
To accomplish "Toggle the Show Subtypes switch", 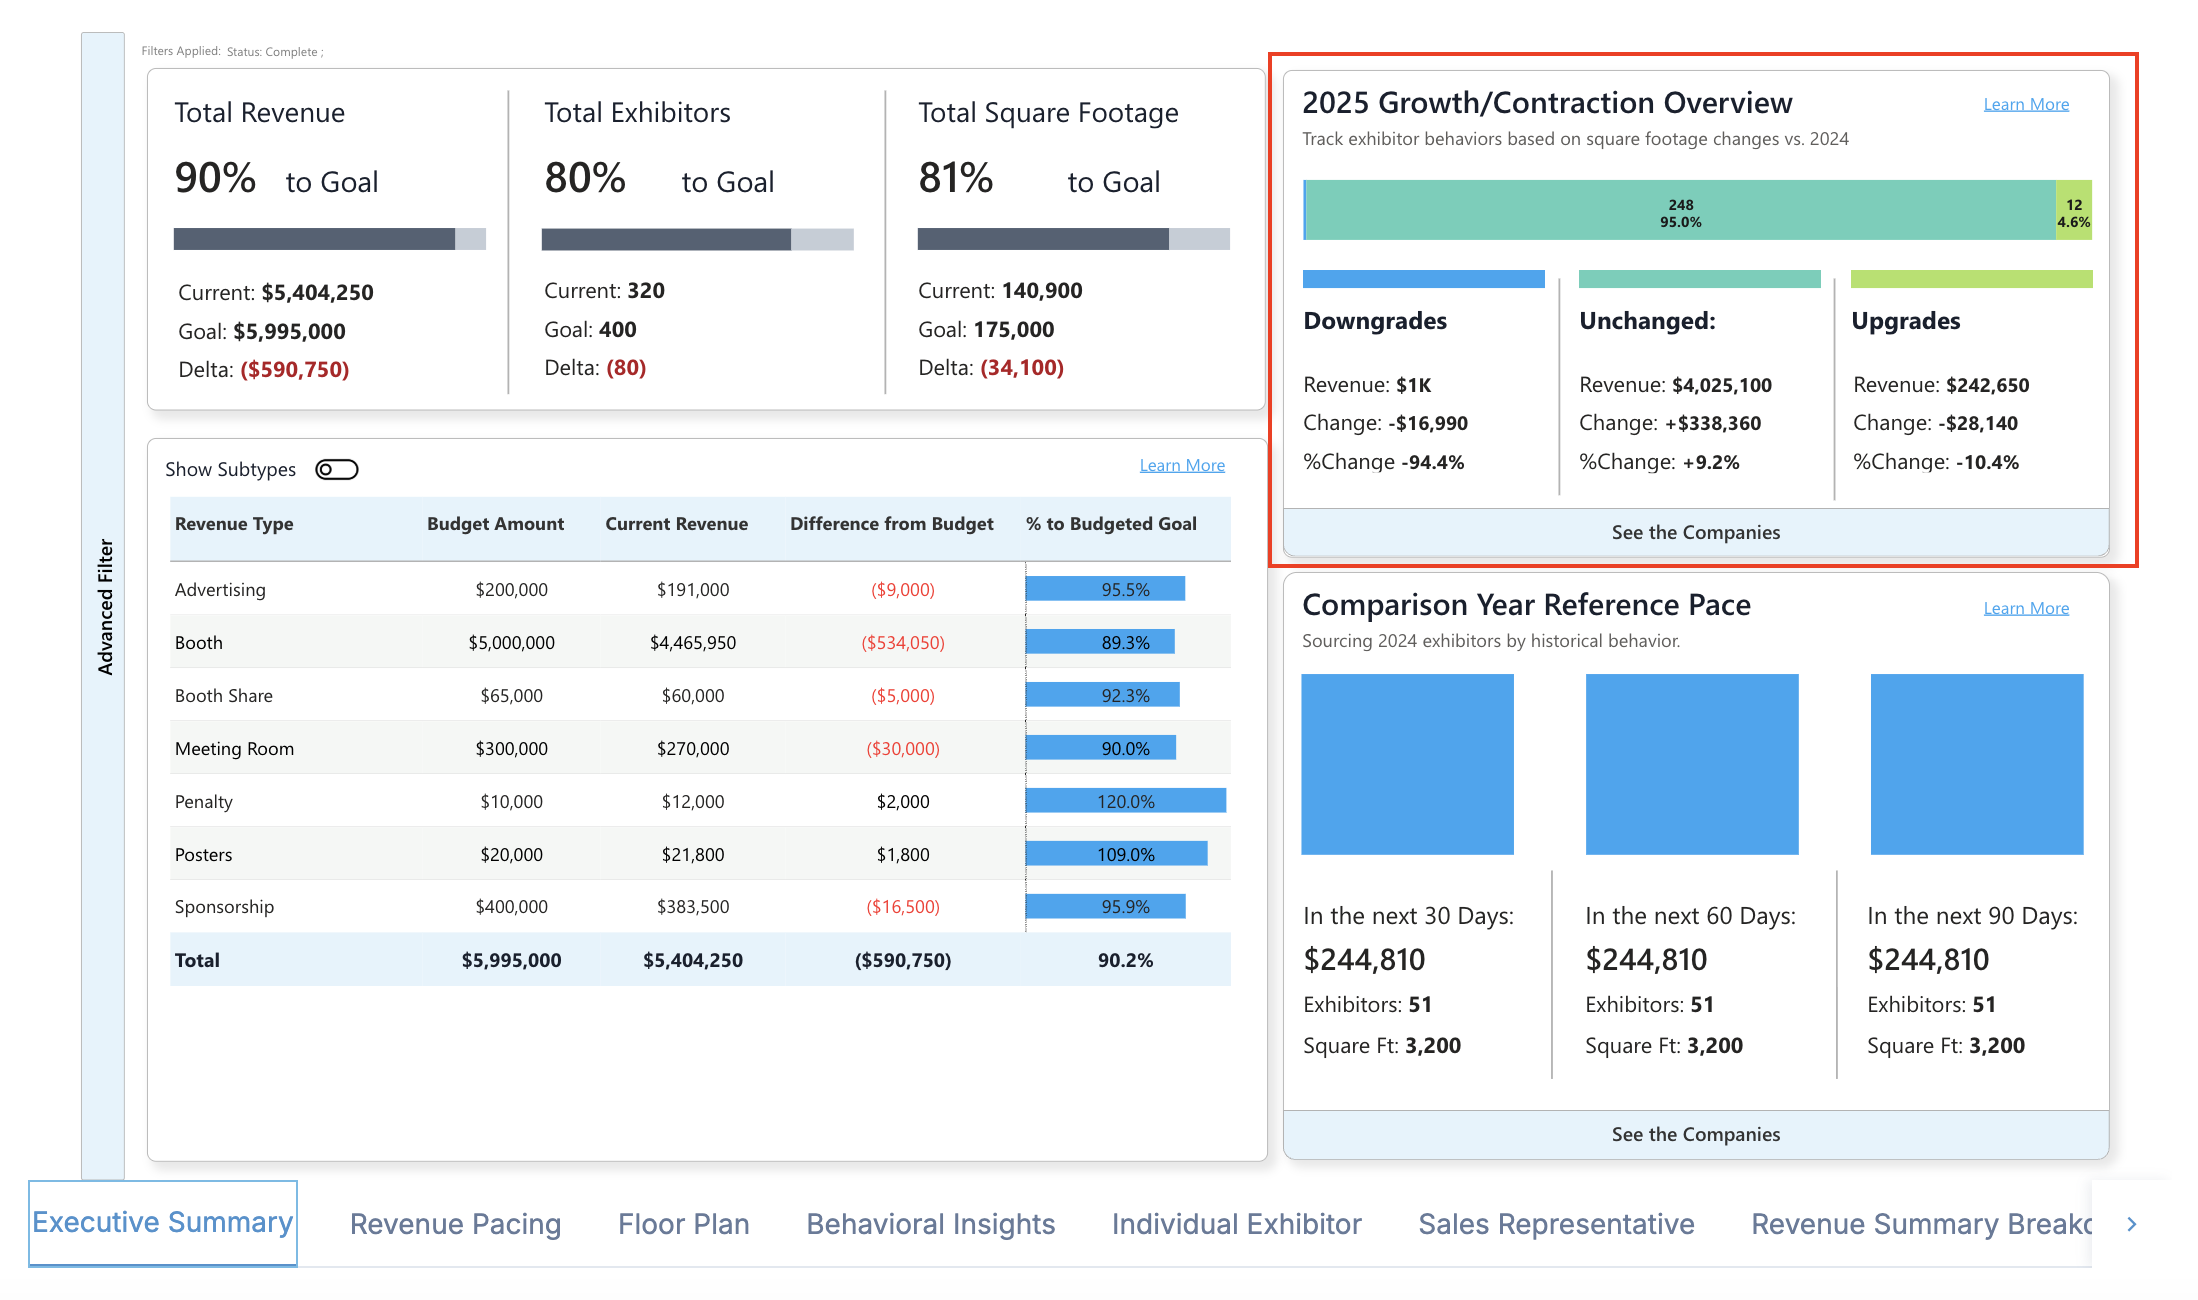I will (x=336, y=469).
